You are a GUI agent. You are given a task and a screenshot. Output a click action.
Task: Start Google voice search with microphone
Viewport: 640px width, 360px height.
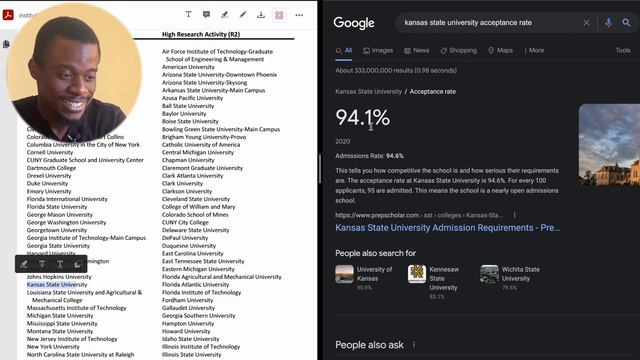point(608,23)
